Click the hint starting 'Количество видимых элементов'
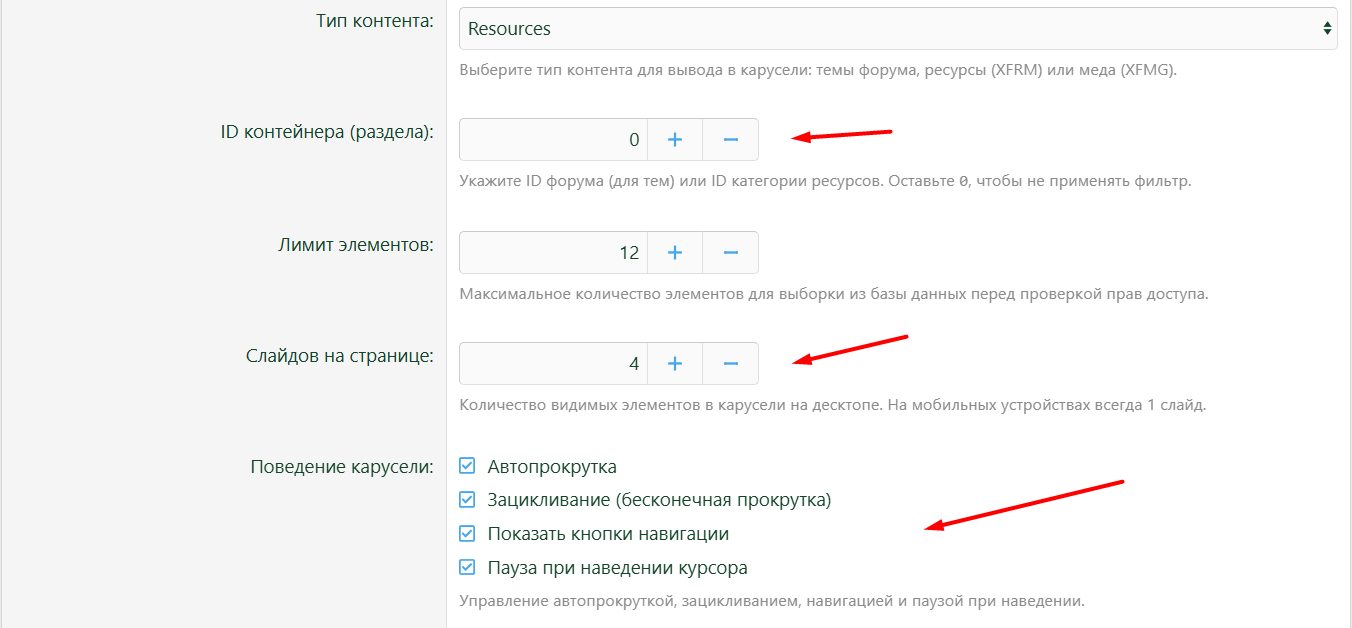Image resolution: width=1352 pixels, height=628 pixels. (x=833, y=406)
